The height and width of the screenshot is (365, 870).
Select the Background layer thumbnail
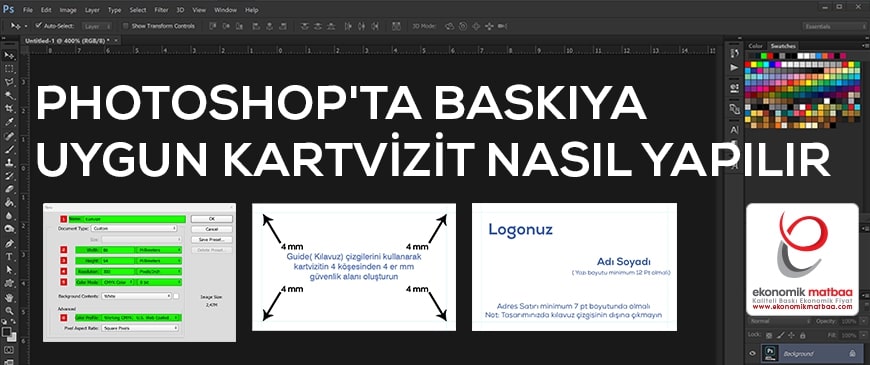pyautogui.click(x=770, y=353)
